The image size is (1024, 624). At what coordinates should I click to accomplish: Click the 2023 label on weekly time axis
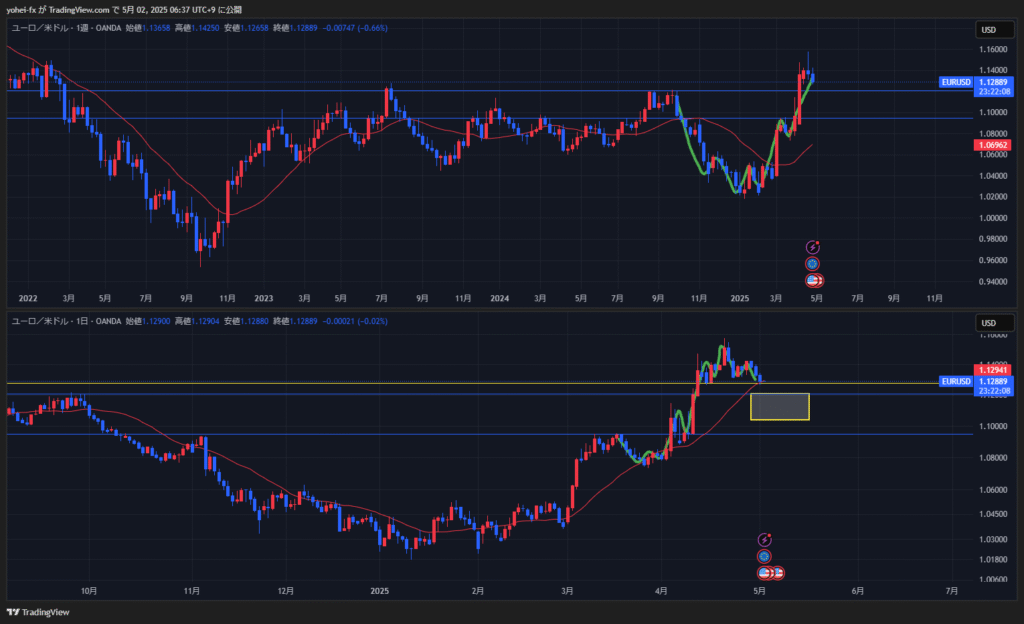264,298
